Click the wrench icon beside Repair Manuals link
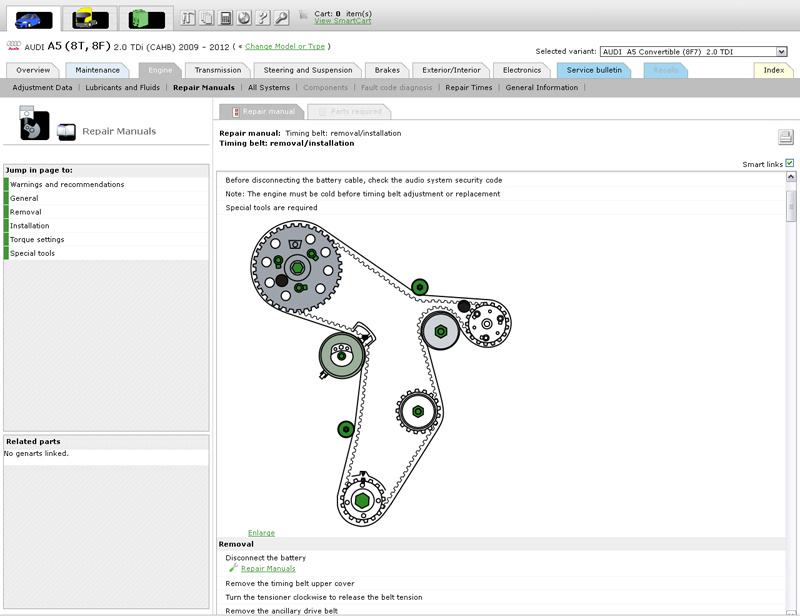Viewport: 800px width, 616px height. [x=233, y=568]
